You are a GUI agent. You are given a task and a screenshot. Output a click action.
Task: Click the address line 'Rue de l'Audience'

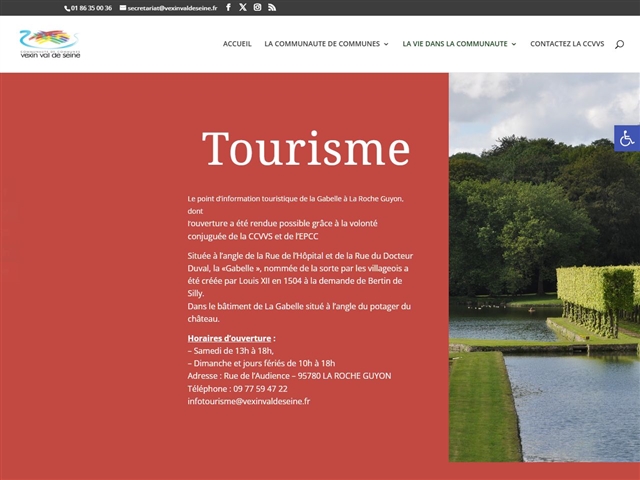pos(289,376)
